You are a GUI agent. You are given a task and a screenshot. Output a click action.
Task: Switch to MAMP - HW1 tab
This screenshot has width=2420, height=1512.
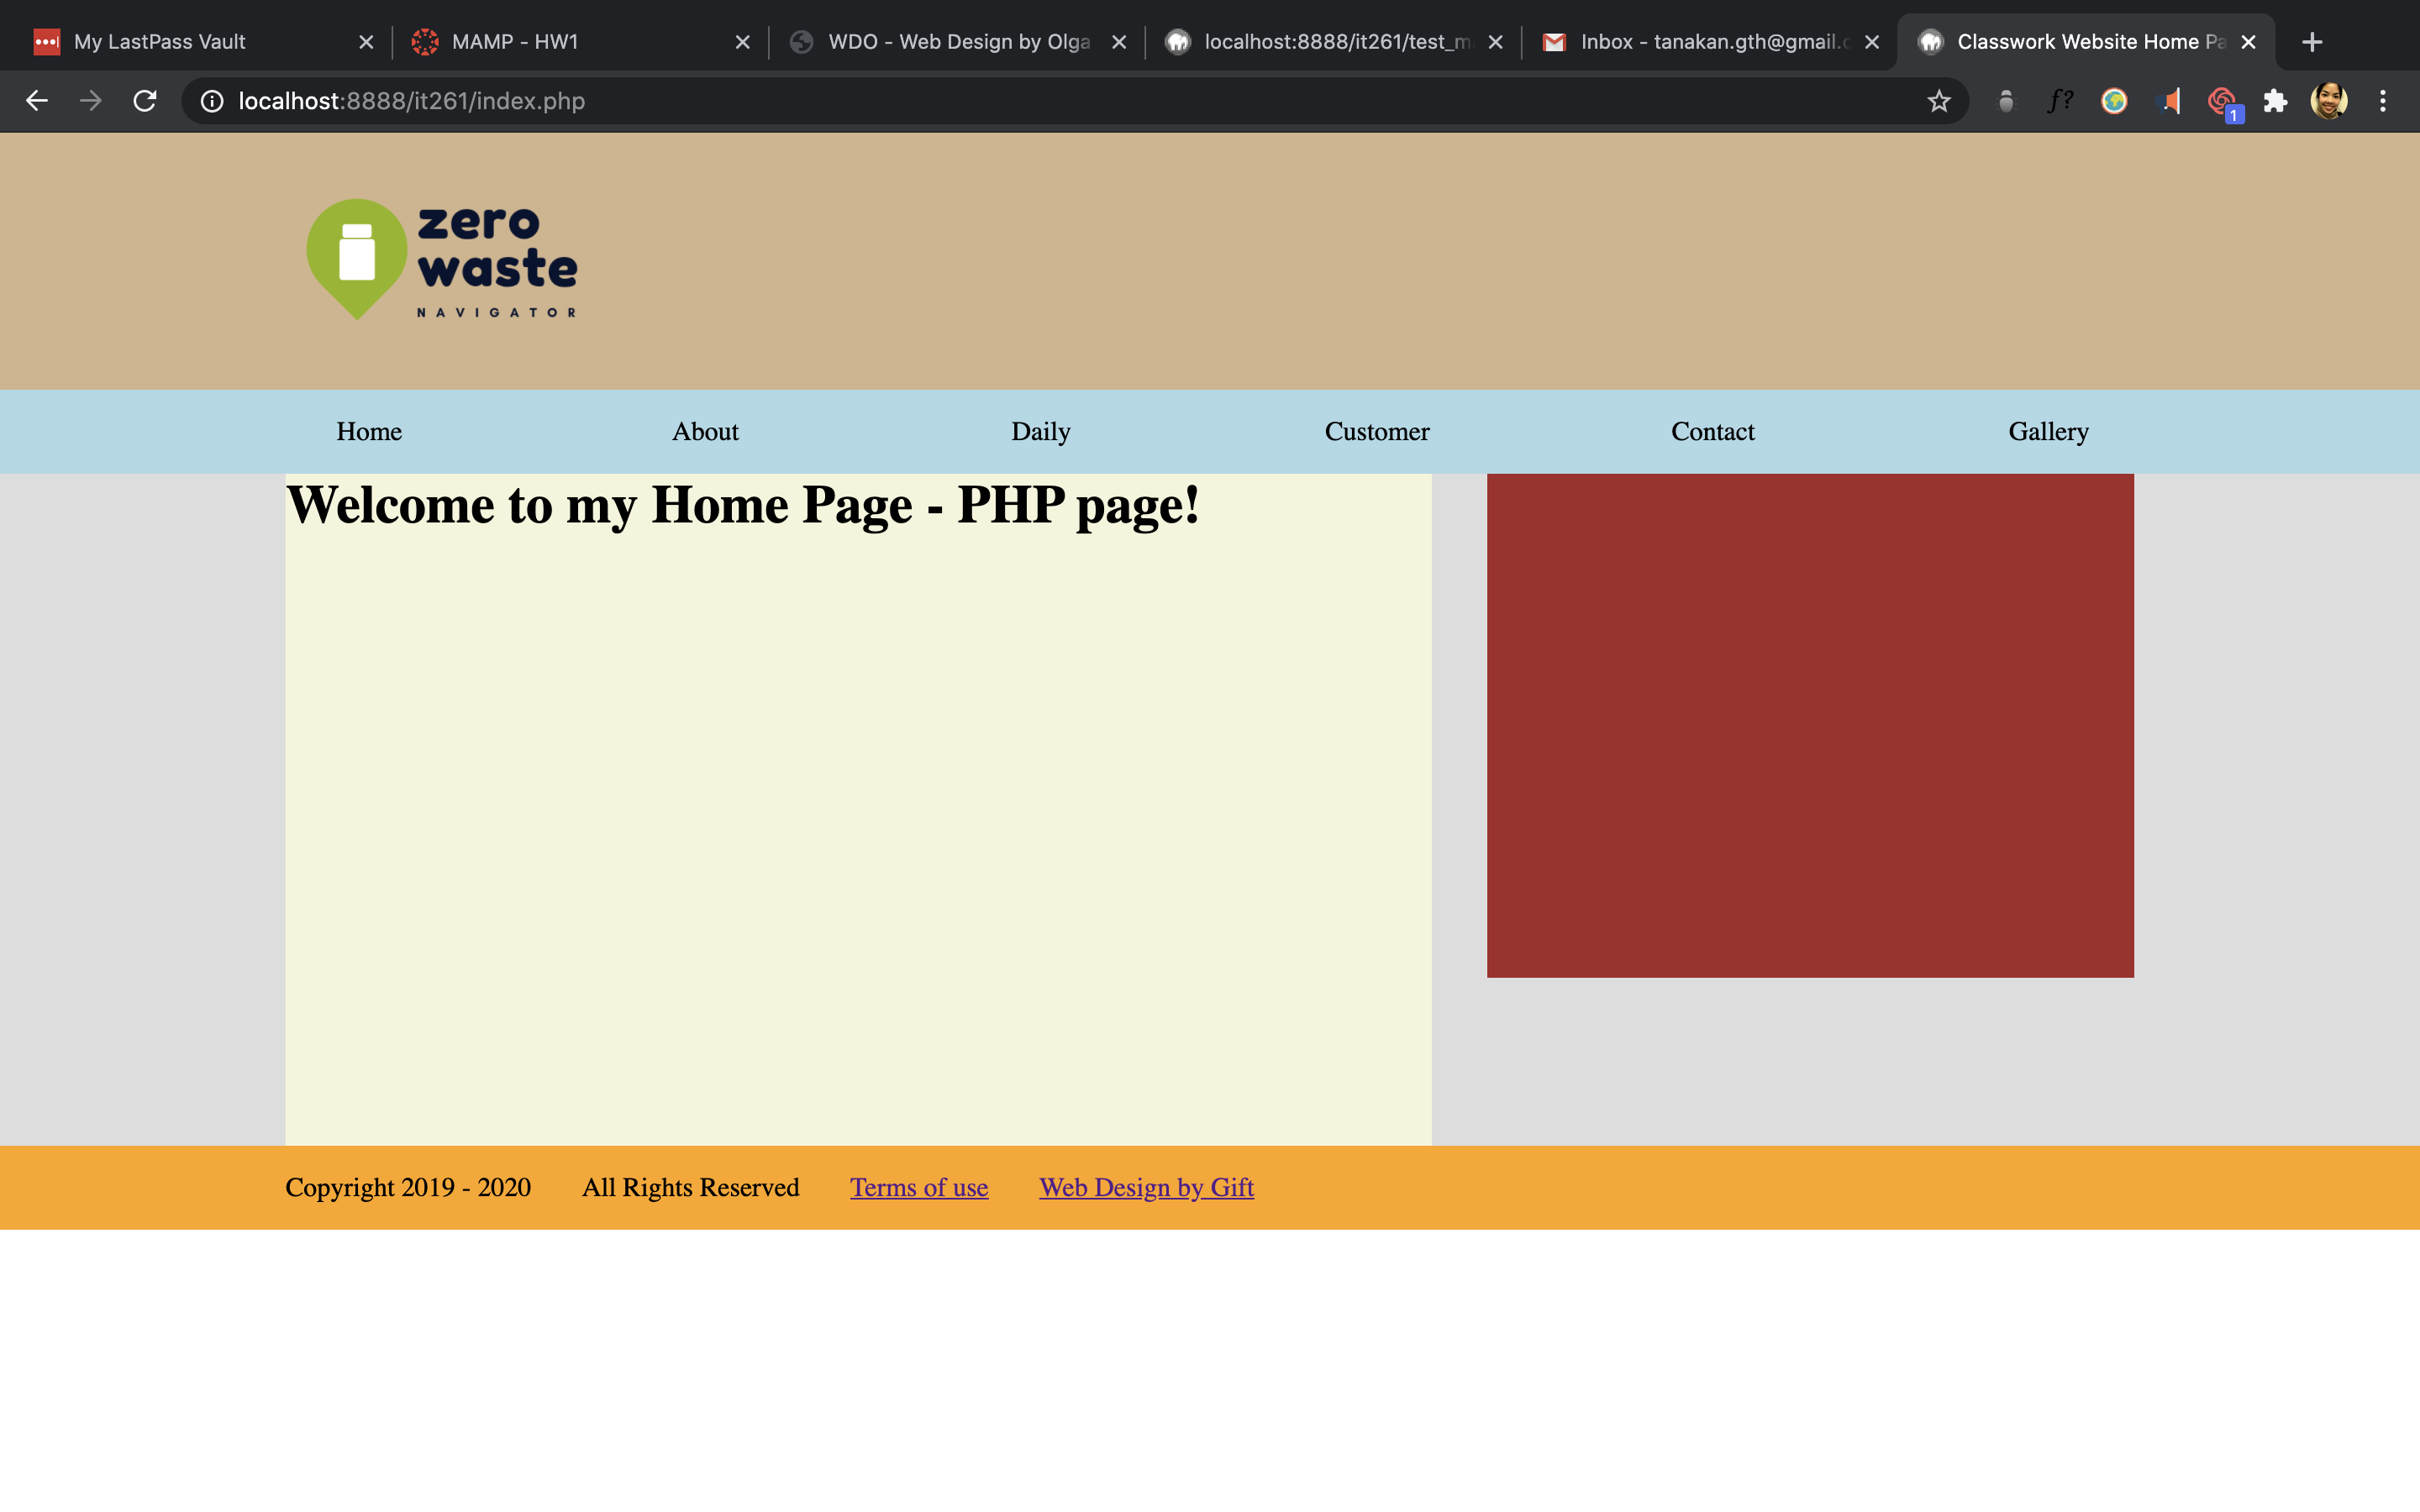tap(515, 42)
